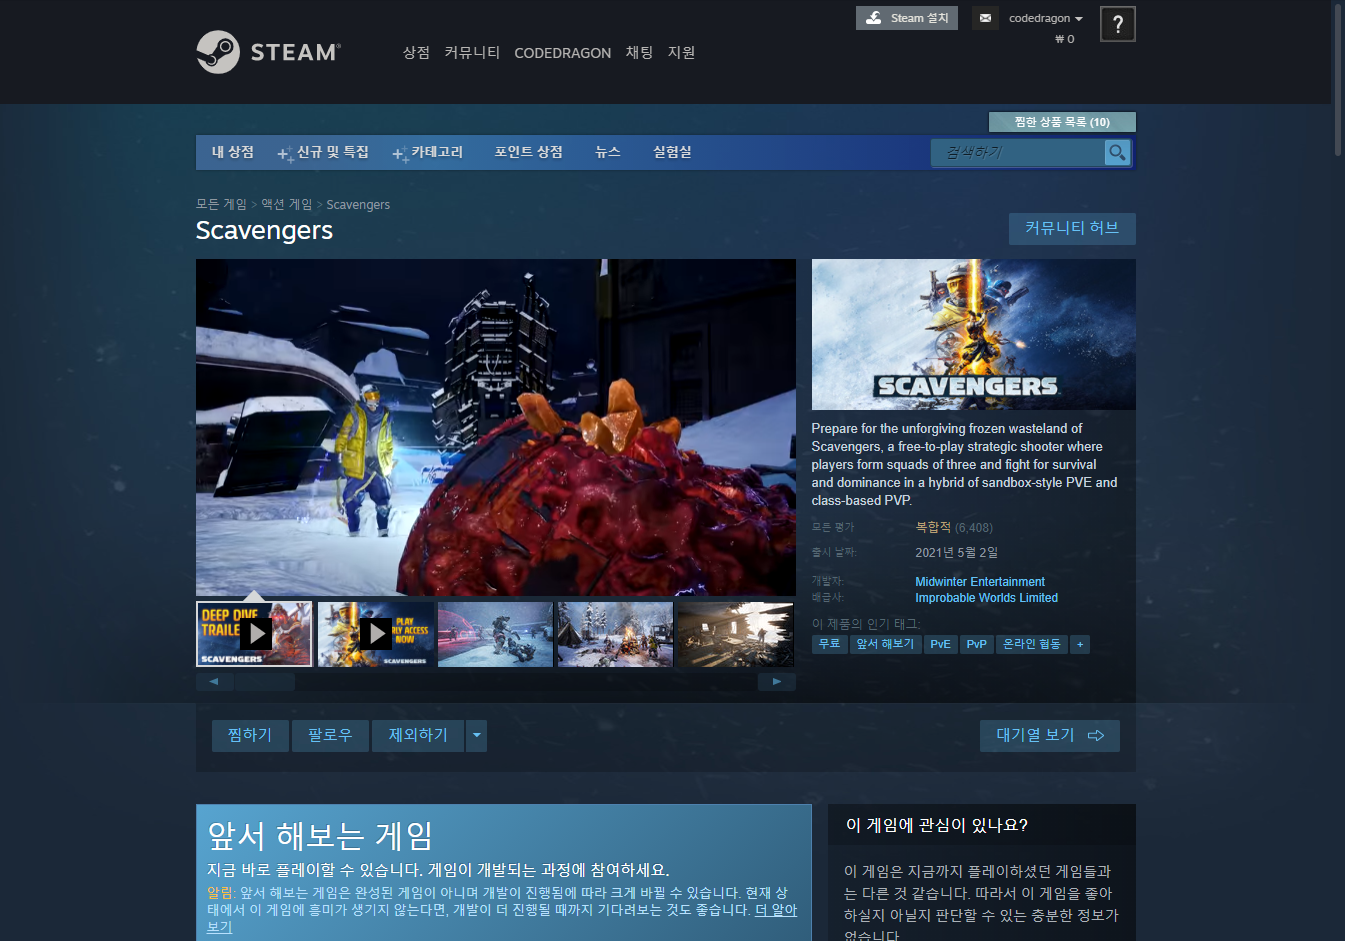Viewport: 1345px width, 941px height.
Task: Open the codedragon account dropdown
Action: (1045, 18)
